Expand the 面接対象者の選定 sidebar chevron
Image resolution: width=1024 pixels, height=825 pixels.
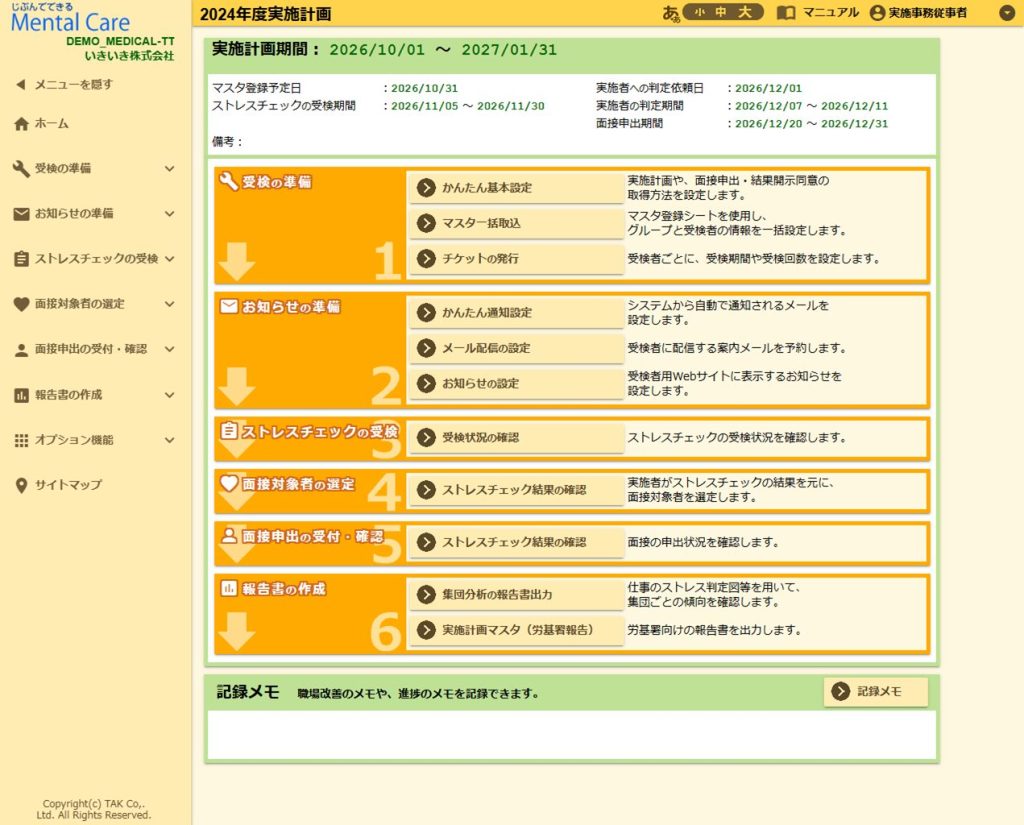tap(170, 304)
